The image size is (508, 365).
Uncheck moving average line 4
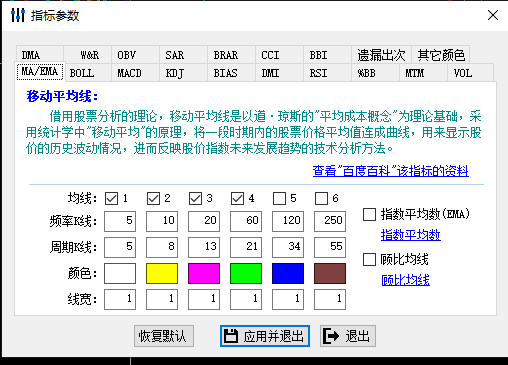click(237, 199)
